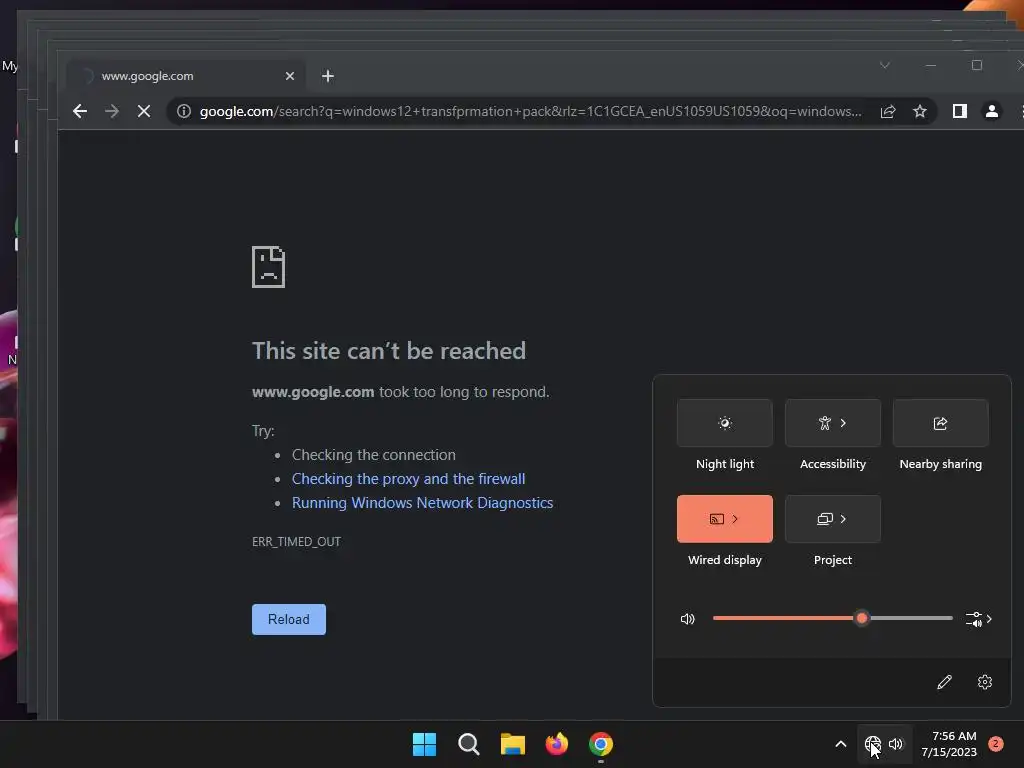The image size is (1024, 768).
Task: Open the Windows Start menu
Action: click(424, 744)
